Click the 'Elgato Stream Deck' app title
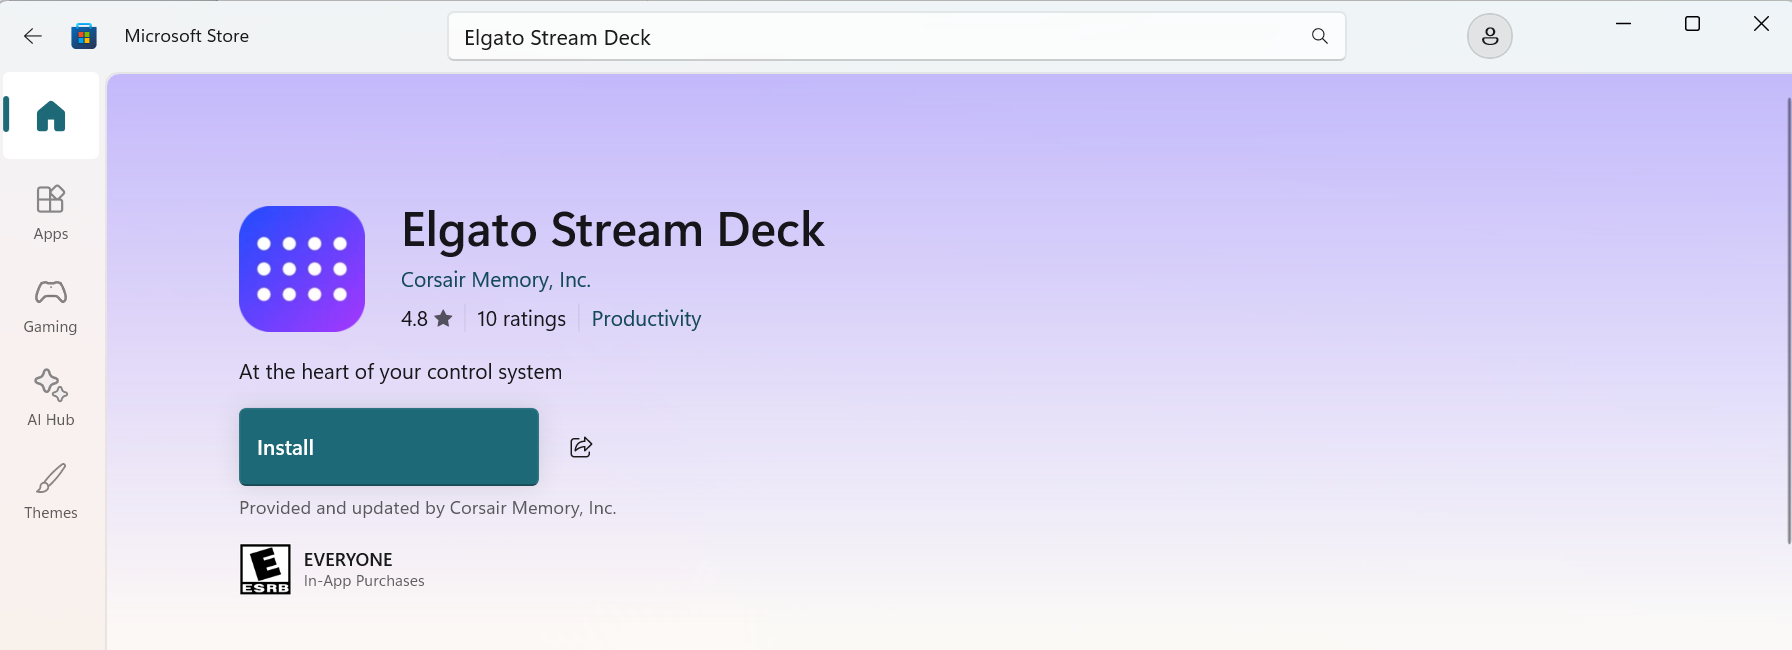This screenshot has height=650, width=1792. point(613,230)
